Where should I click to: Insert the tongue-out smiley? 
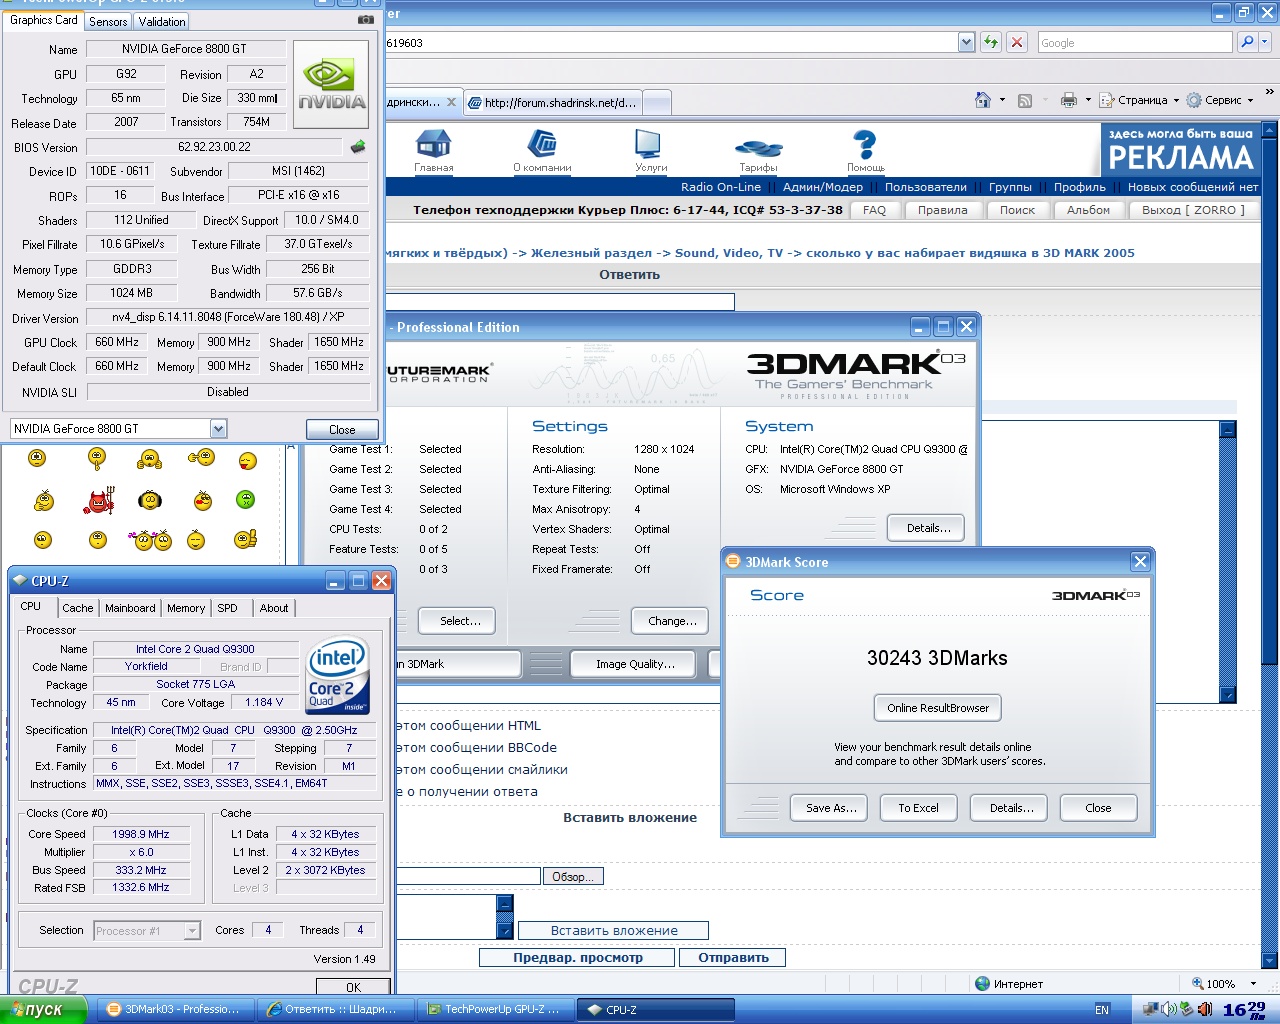[247, 460]
